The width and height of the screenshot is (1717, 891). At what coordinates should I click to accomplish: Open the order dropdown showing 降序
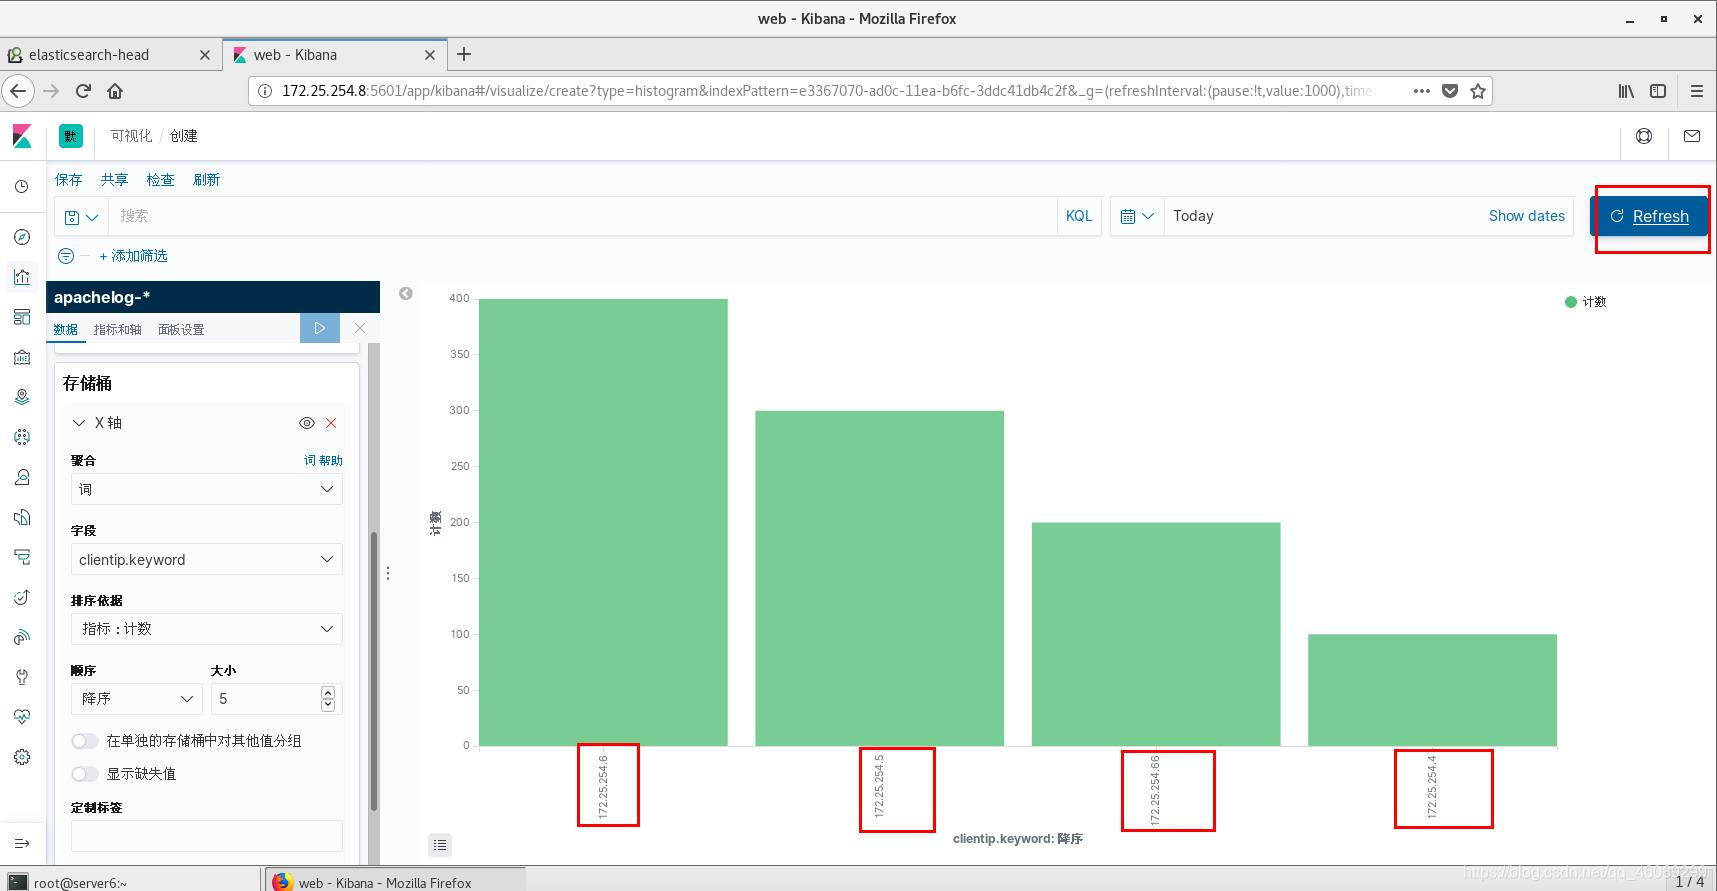click(x=137, y=699)
